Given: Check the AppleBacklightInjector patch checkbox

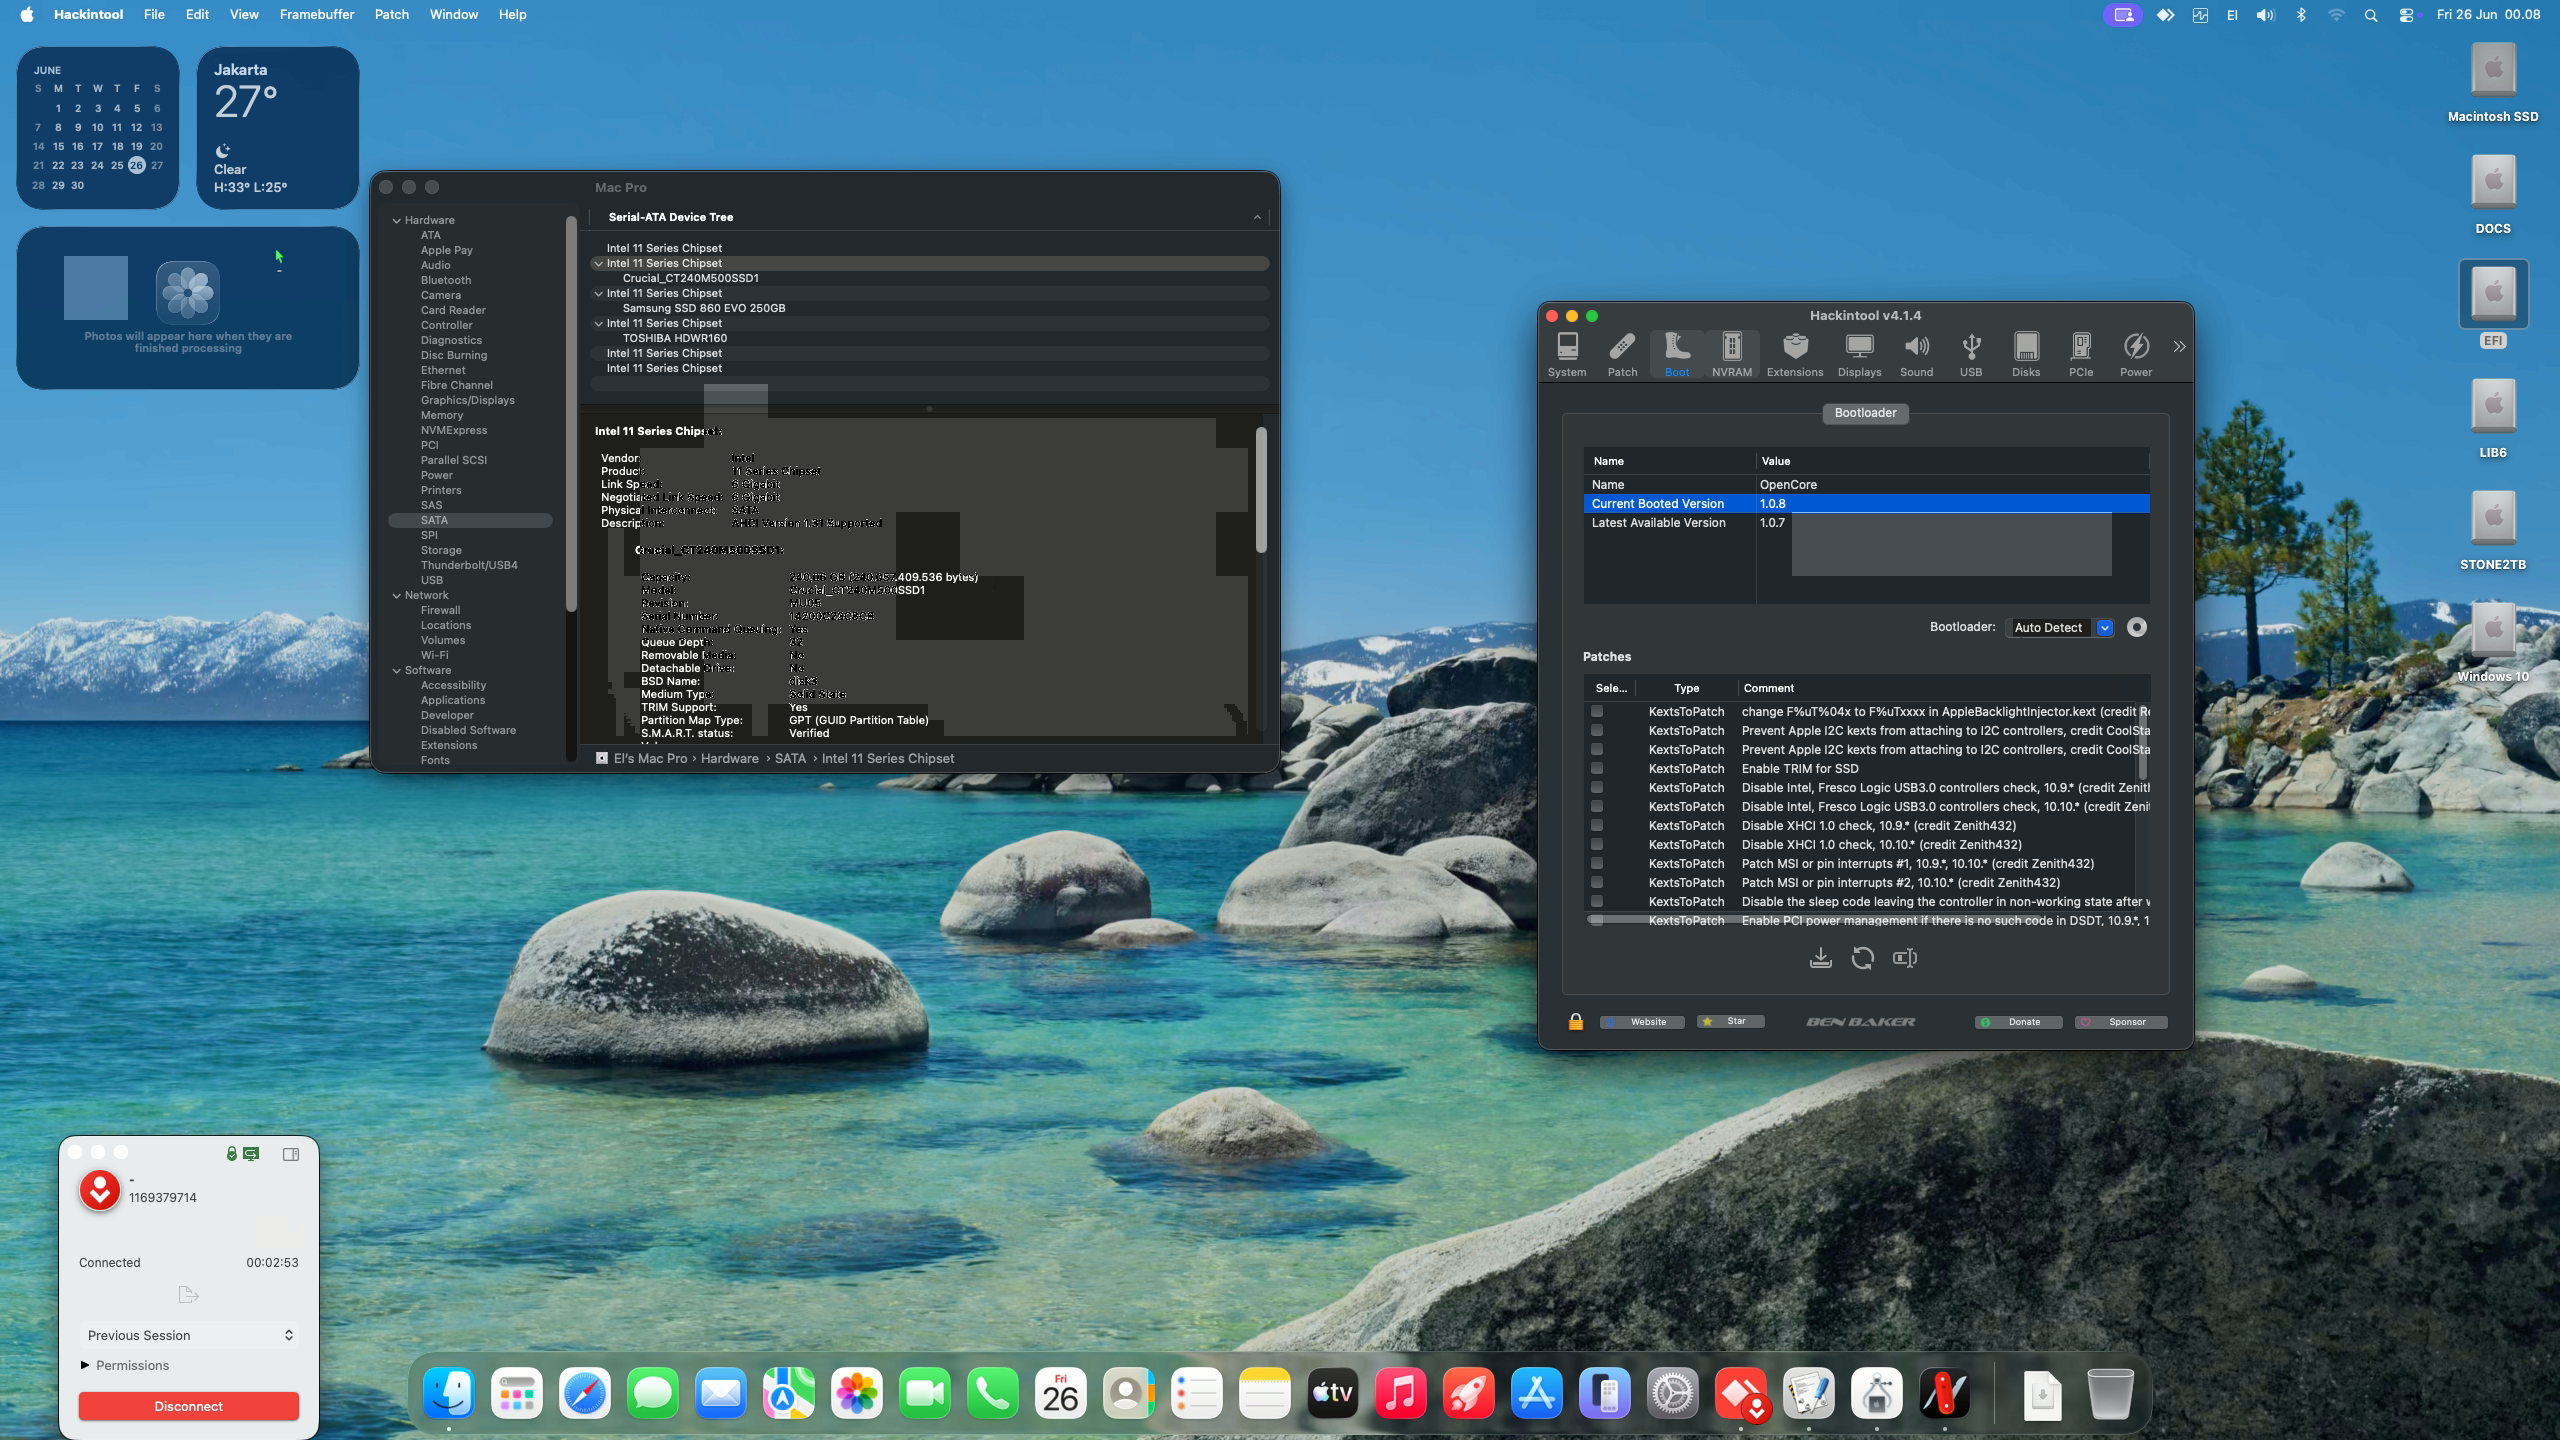Looking at the screenshot, I should 1597,711.
